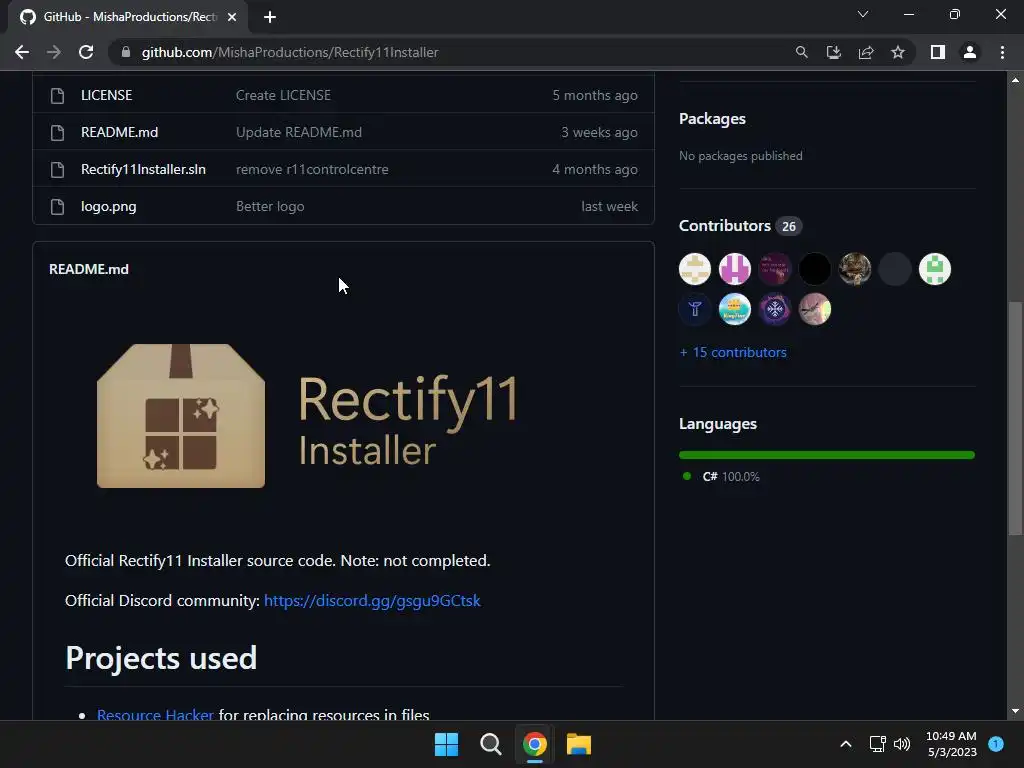Click file icon beside README.md row
This screenshot has height=768, width=1024.
click(57, 133)
